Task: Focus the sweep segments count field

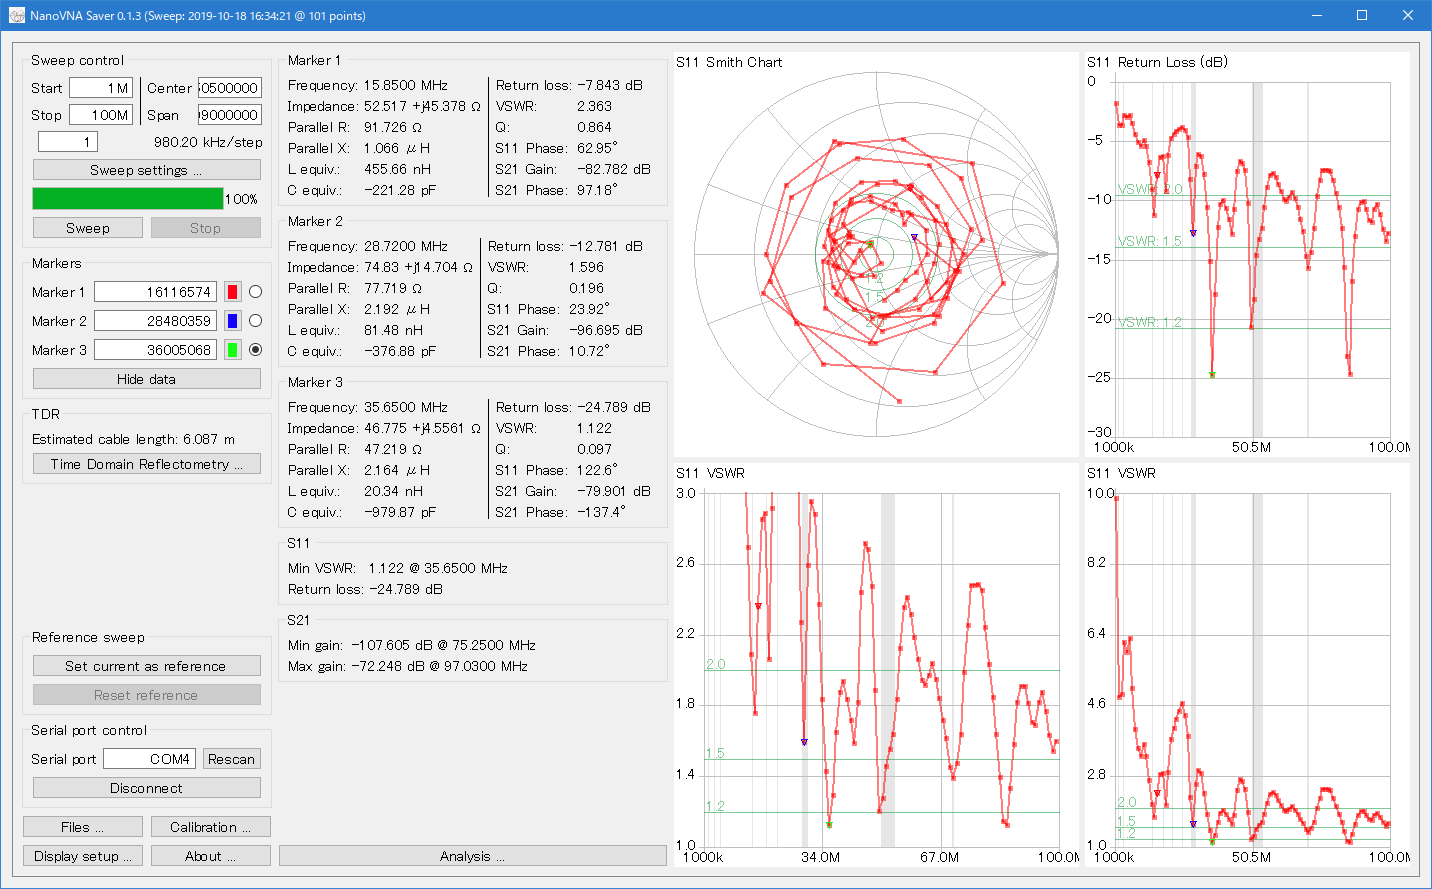Action: [68, 142]
